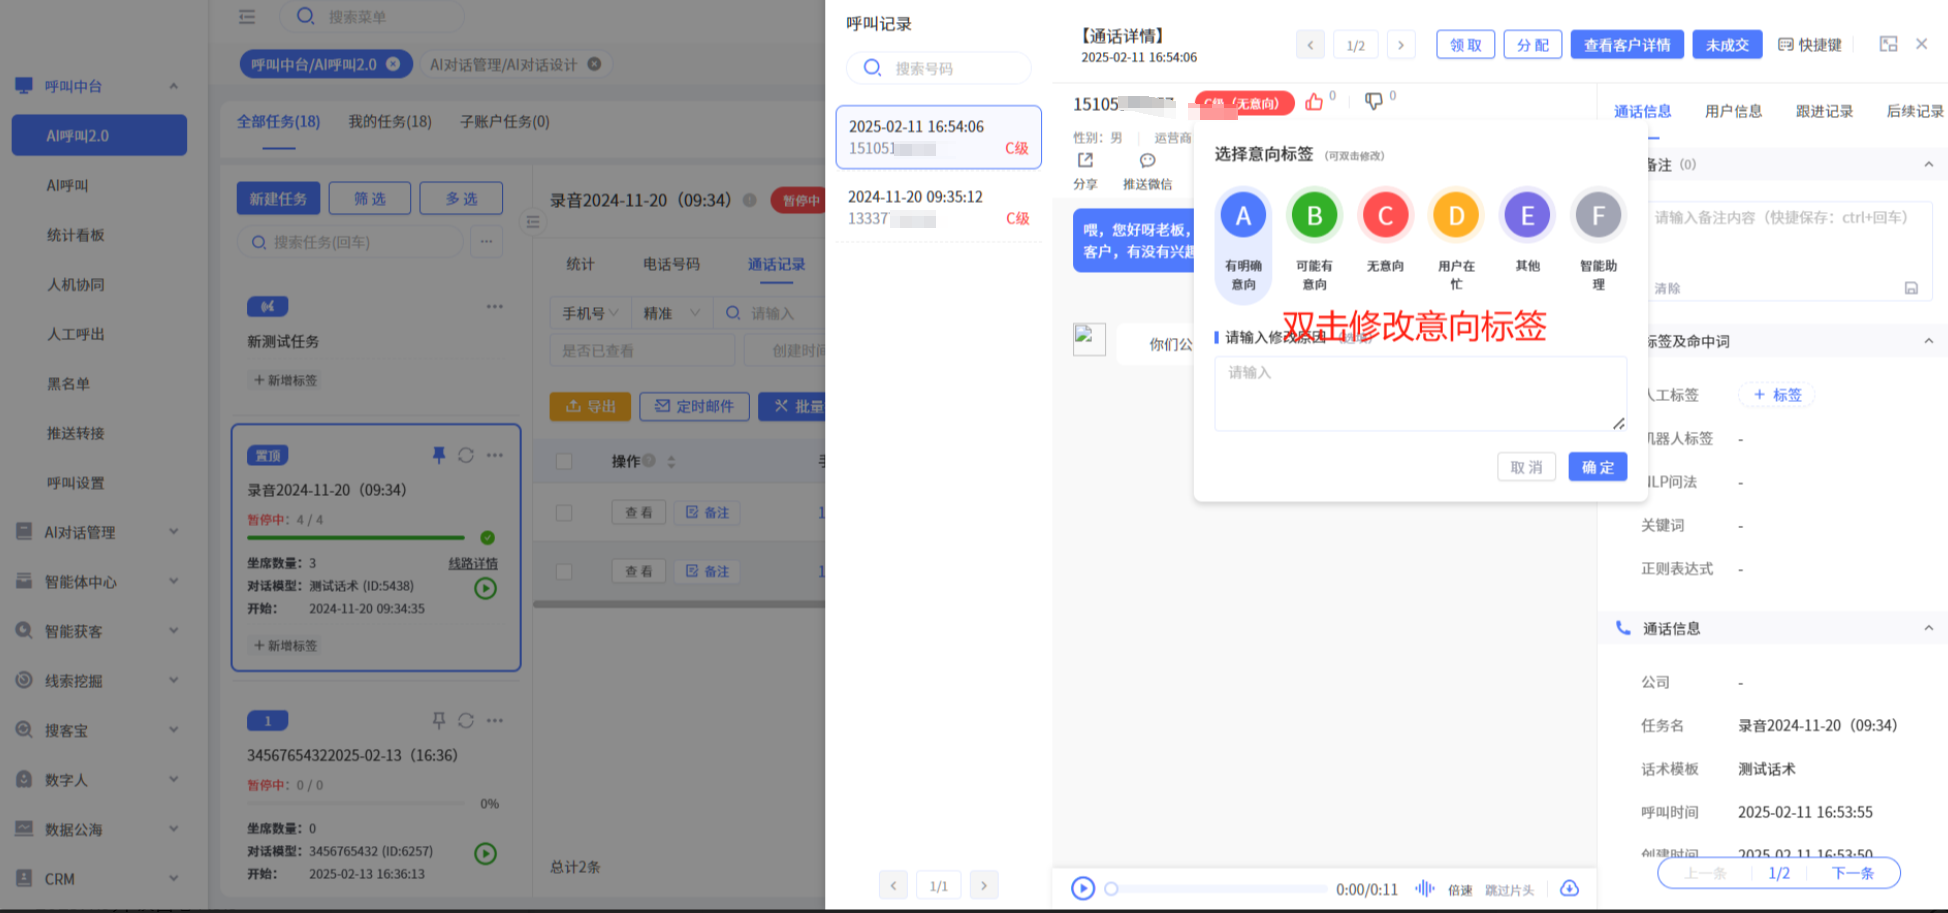Screen dimensions: 1948x913
Task: Select intent label A 有明确意向
Action: point(1243,216)
